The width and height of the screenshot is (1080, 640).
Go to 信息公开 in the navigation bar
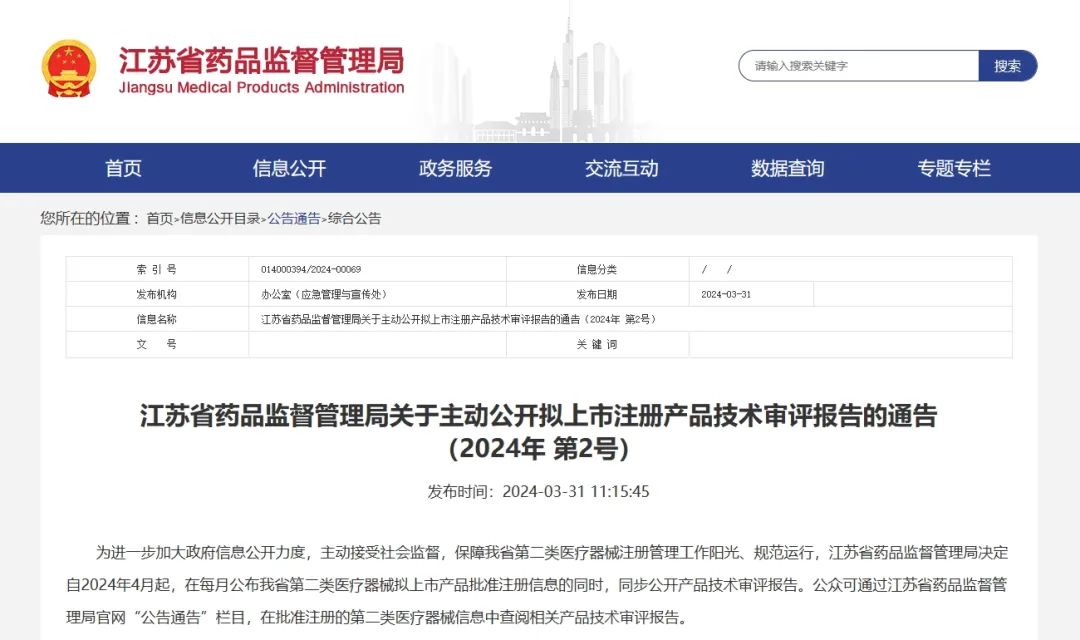click(289, 168)
